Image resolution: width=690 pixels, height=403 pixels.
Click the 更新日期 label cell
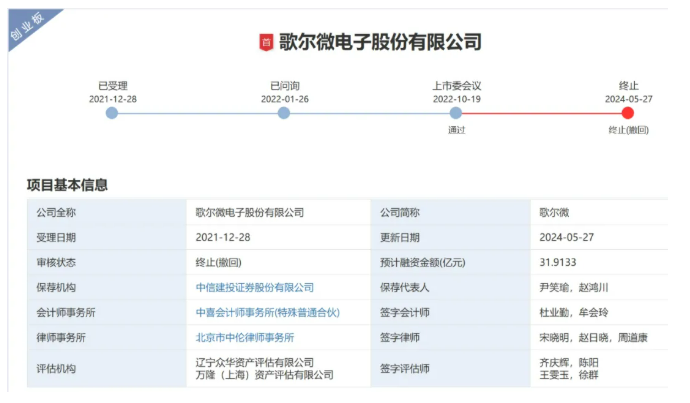coord(451,238)
